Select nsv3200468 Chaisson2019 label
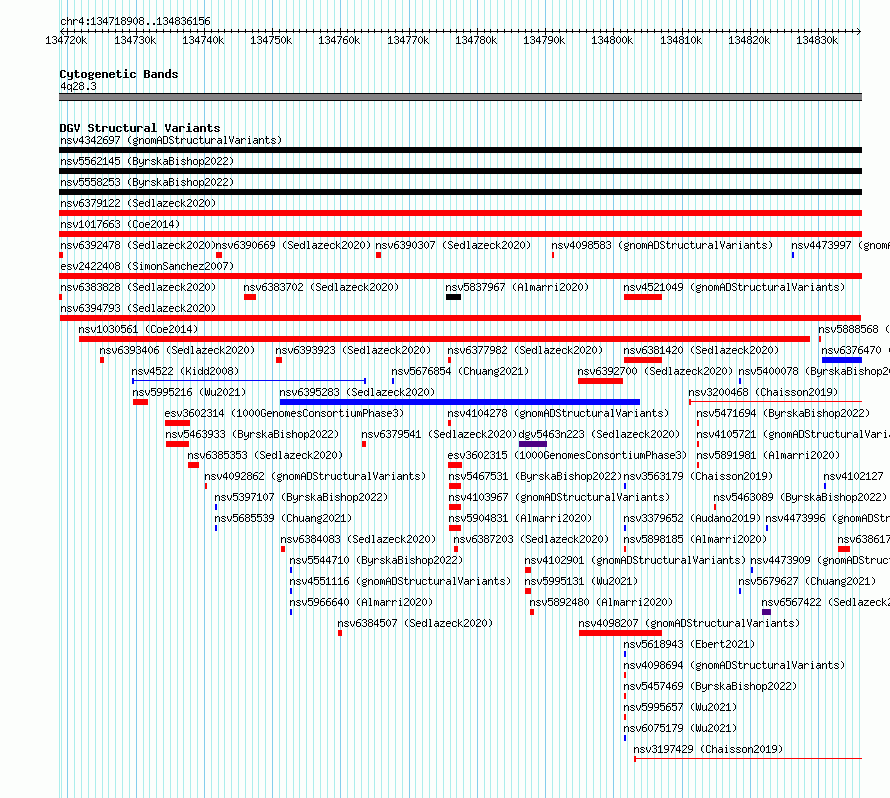 pyautogui.click(x=763, y=392)
